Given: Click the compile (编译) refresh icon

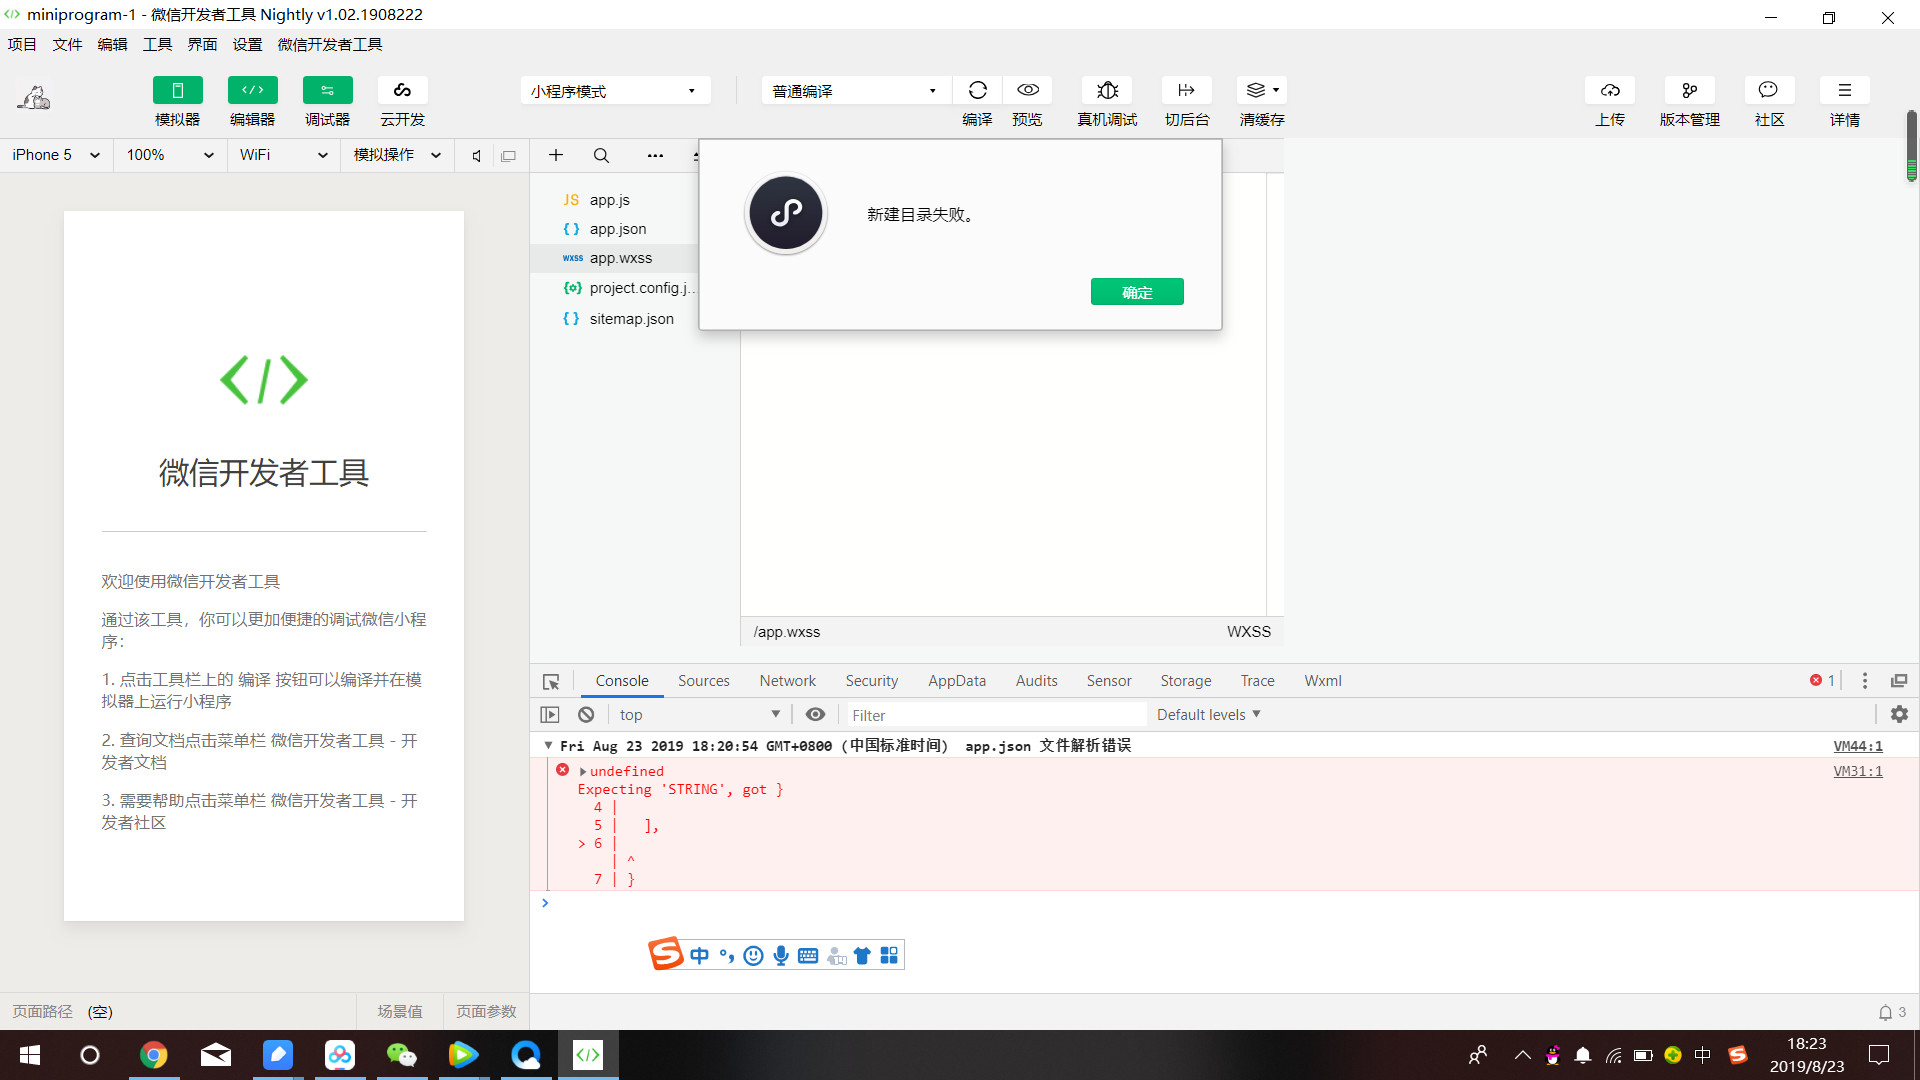Looking at the screenshot, I should point(977,90).
